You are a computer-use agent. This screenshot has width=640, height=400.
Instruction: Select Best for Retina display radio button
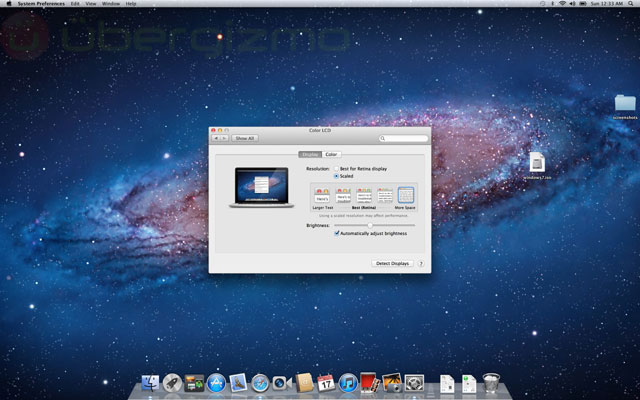(337, 169)
